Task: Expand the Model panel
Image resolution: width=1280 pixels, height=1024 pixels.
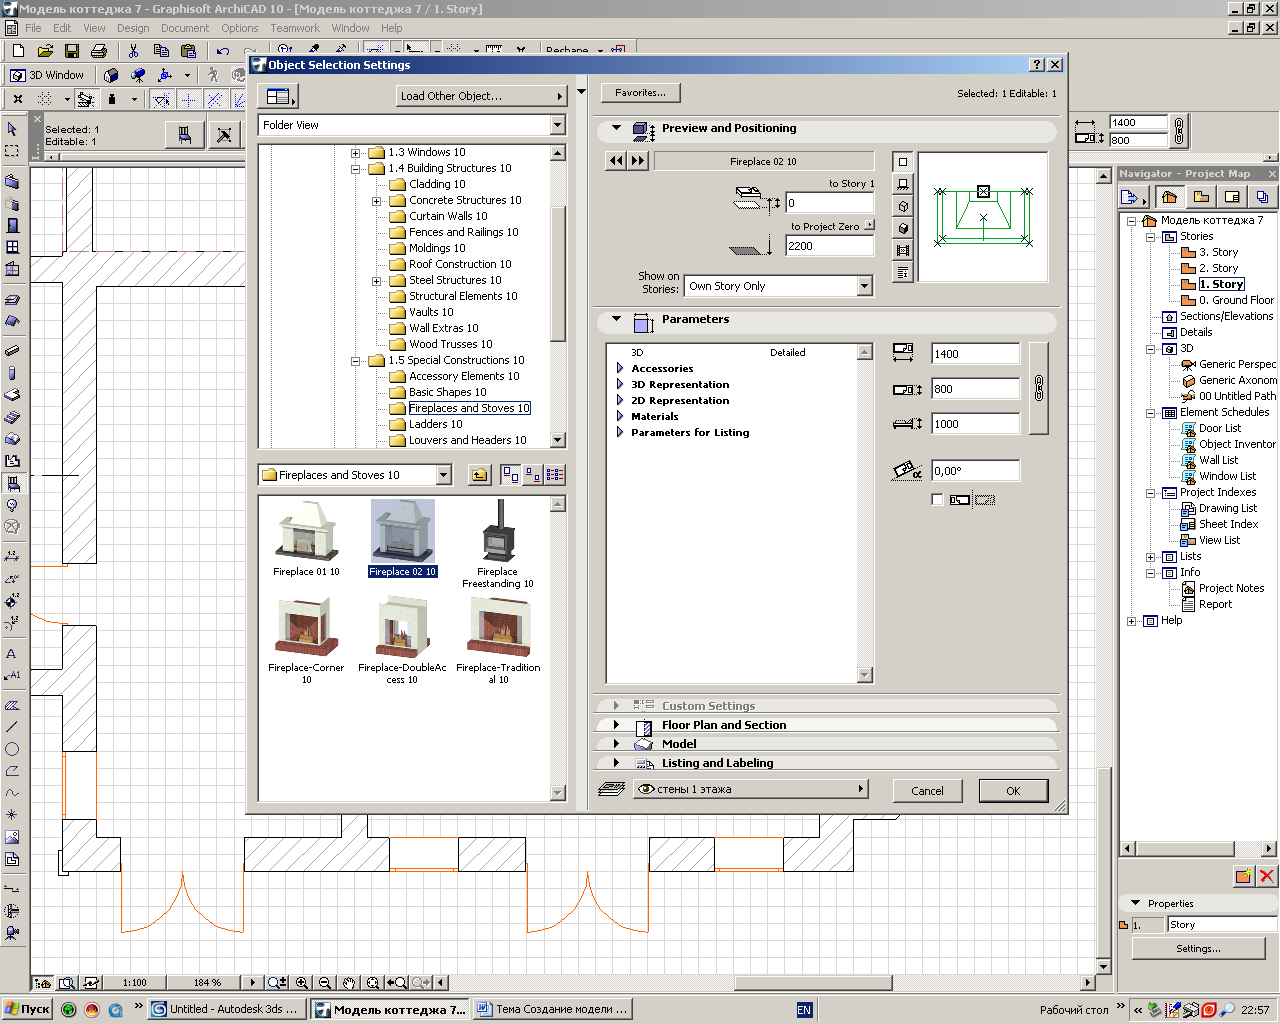Action: 616,744
